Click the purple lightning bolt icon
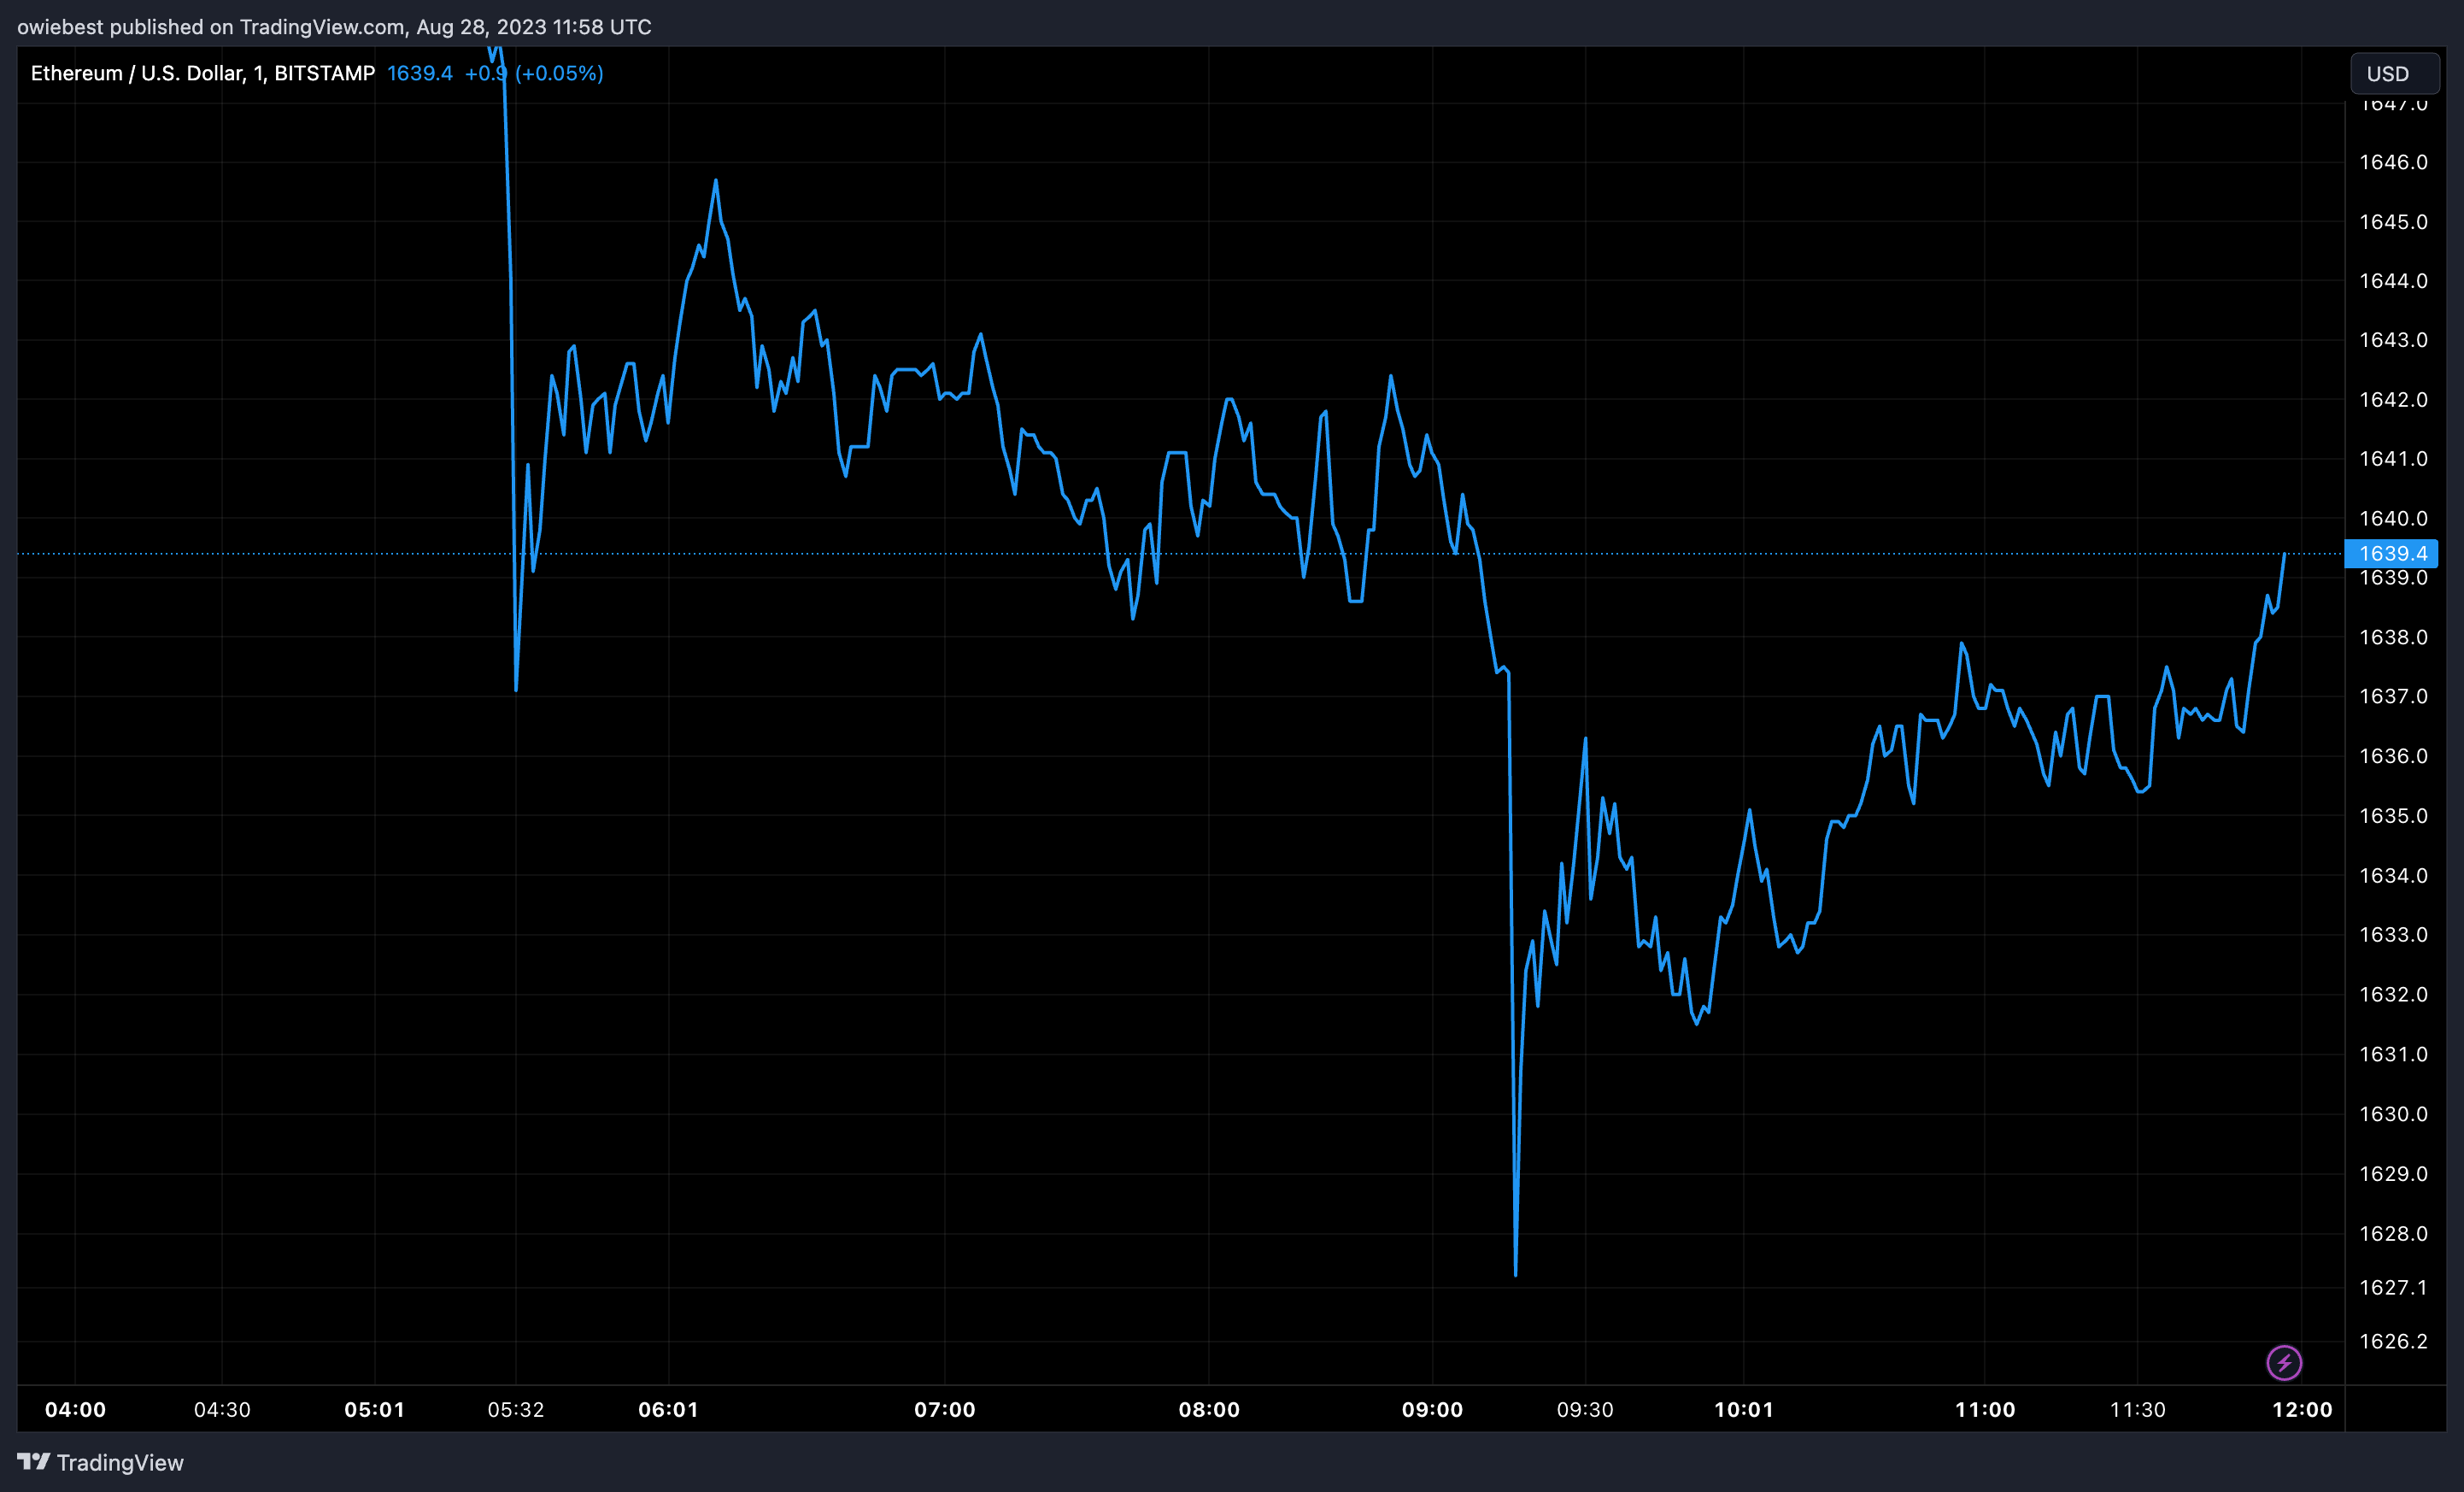This screenshot has height=1492, width=2464. click(2284, 1362)
